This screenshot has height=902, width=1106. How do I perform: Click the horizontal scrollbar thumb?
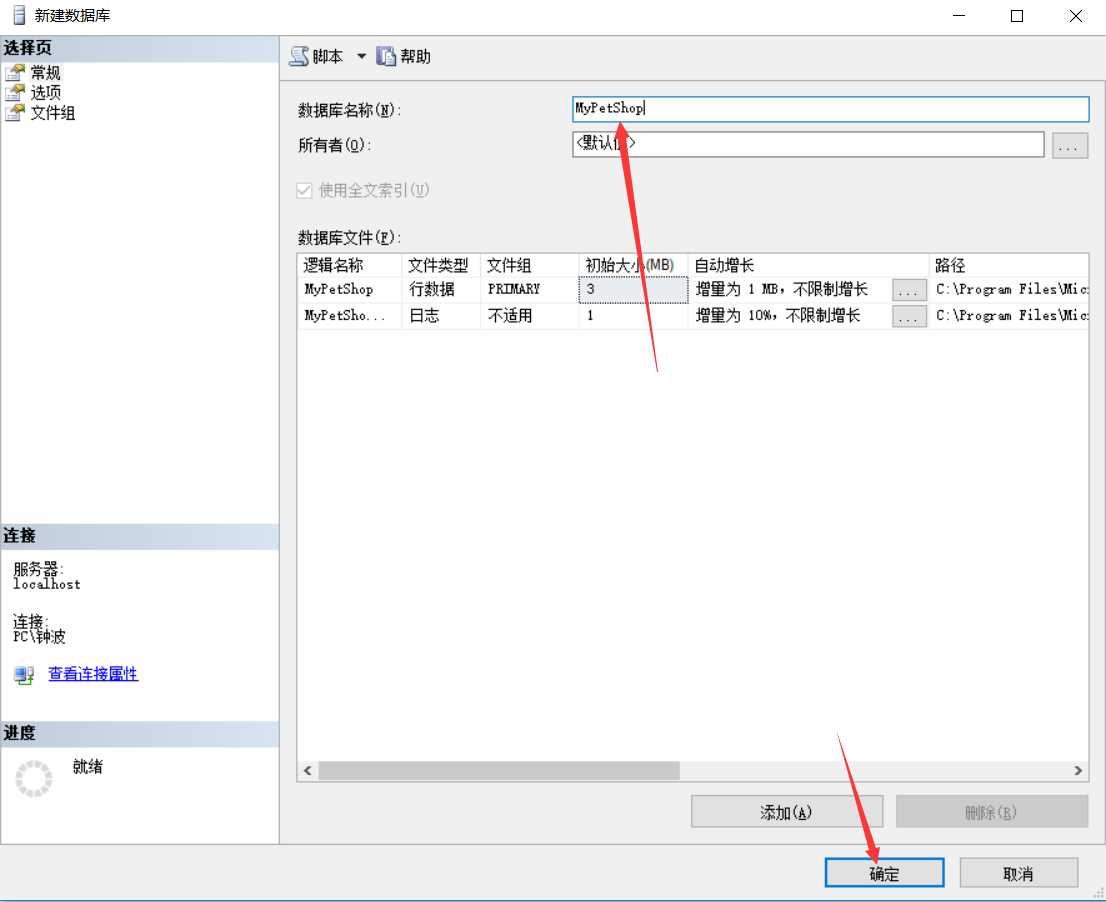[499, 771]
